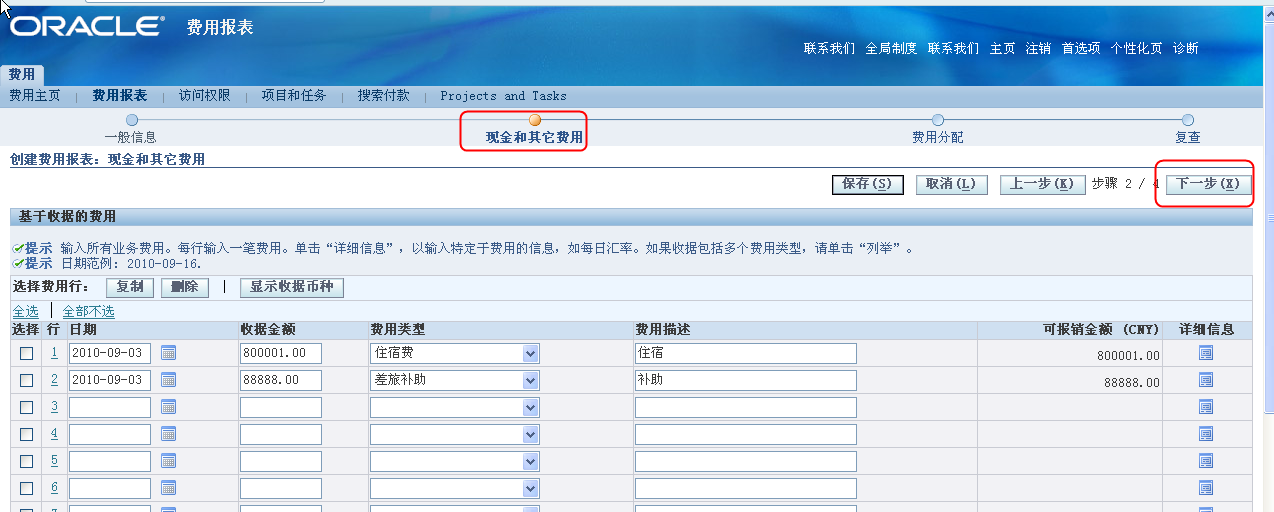Tick the checkbox for row 3
Viewport: 1274px width, 512px height.
(27, 407)
